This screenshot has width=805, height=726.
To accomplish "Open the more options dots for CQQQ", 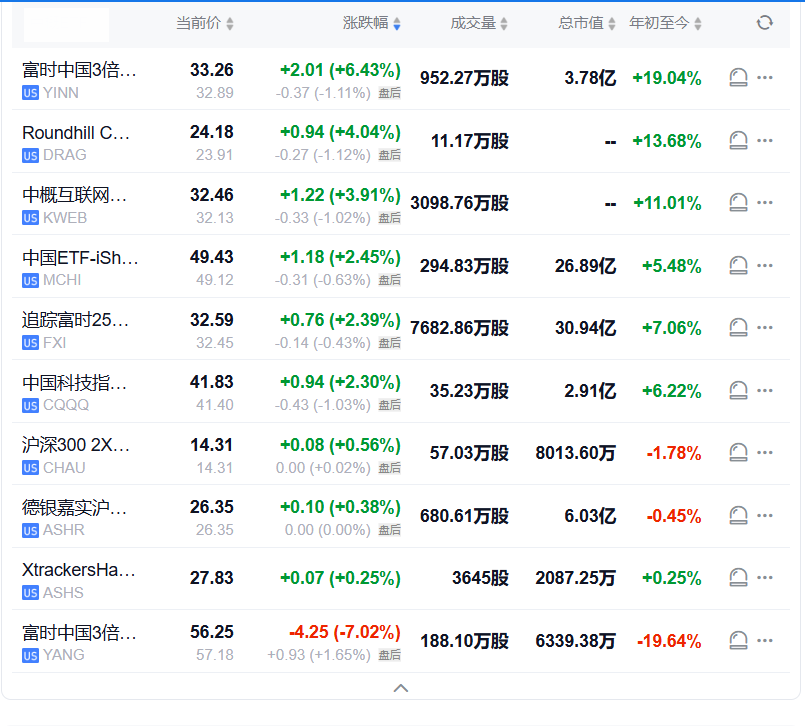I will tap(764, 390).
